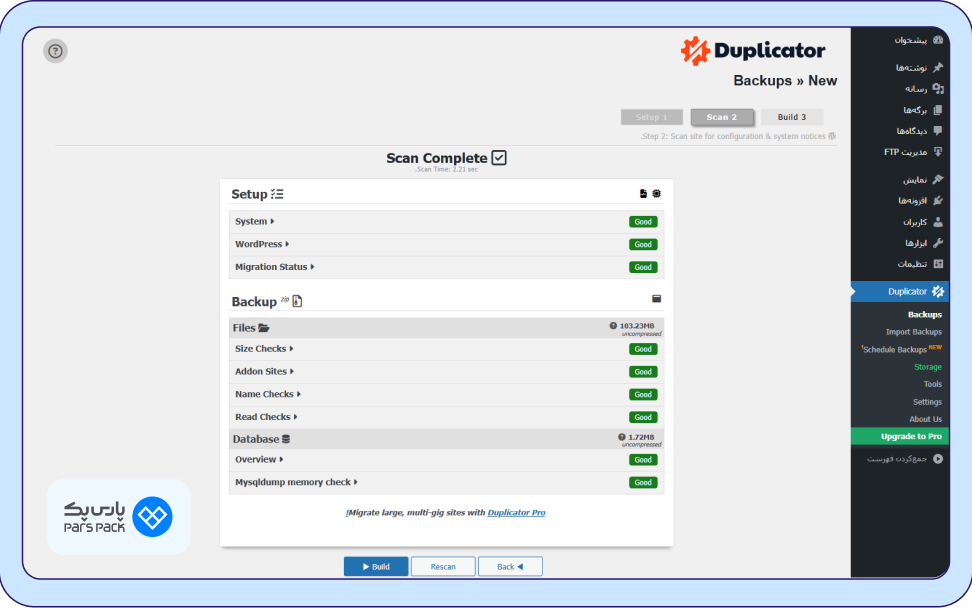Click the Duplicator logo
The width and height of the screenshot is (972, 608).
tap(753, 50)
